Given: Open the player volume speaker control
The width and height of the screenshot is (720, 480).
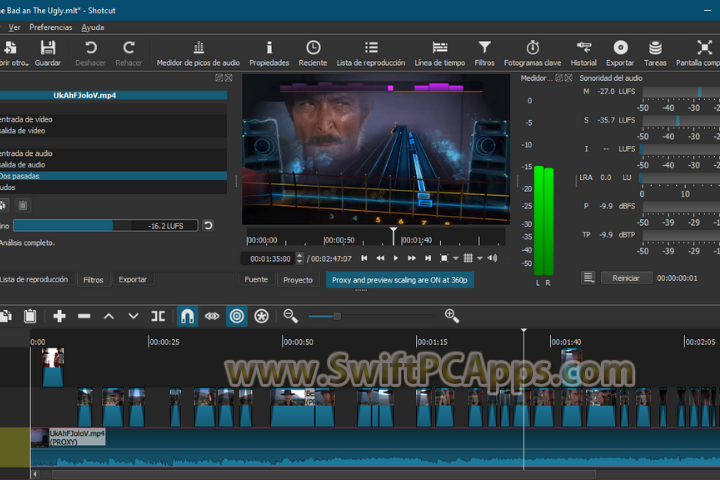Looking at the screenshot, I should point(492,258).
